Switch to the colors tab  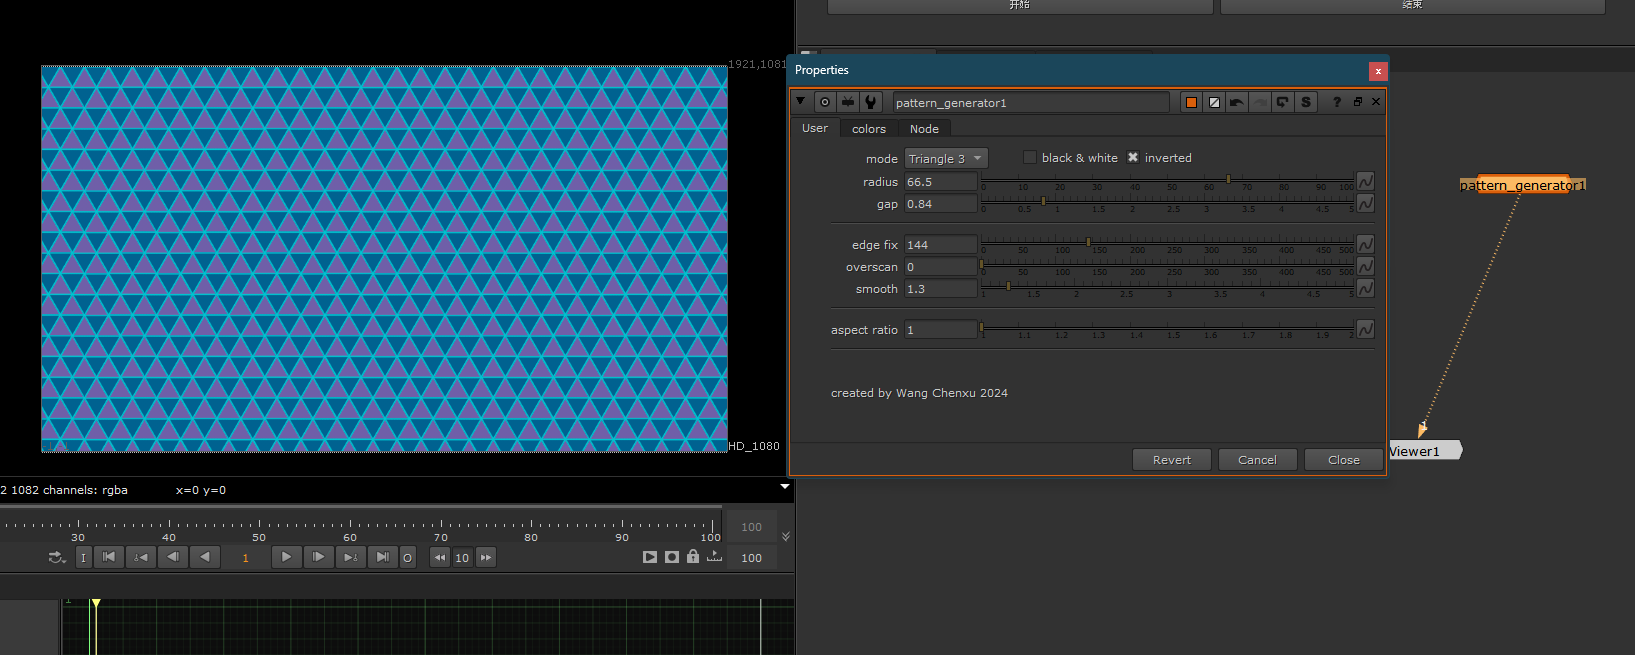point(868,129)
